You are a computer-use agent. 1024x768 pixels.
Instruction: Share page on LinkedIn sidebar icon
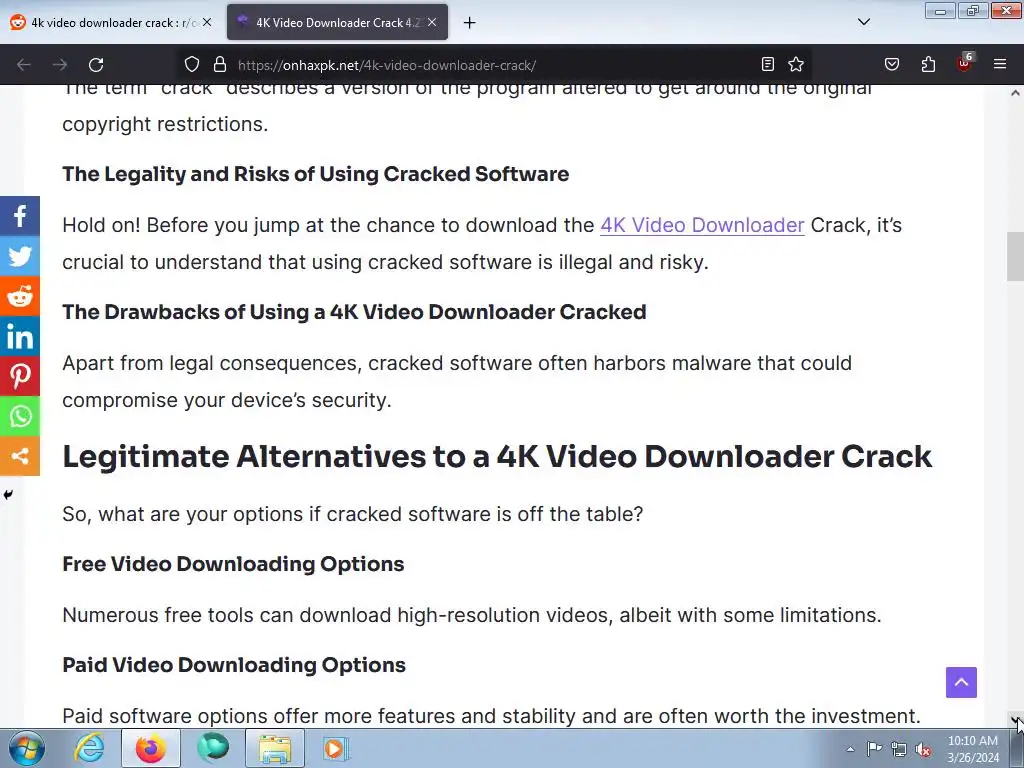[x=20, y=336]
